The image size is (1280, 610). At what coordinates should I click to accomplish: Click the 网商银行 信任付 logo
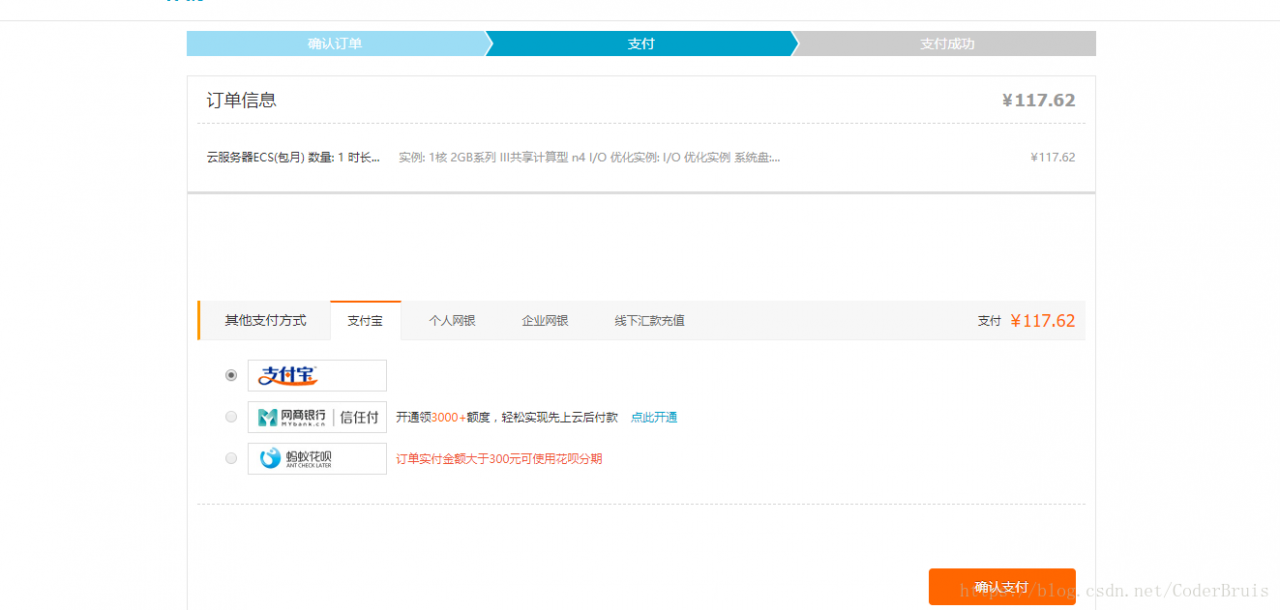[317, 417]
